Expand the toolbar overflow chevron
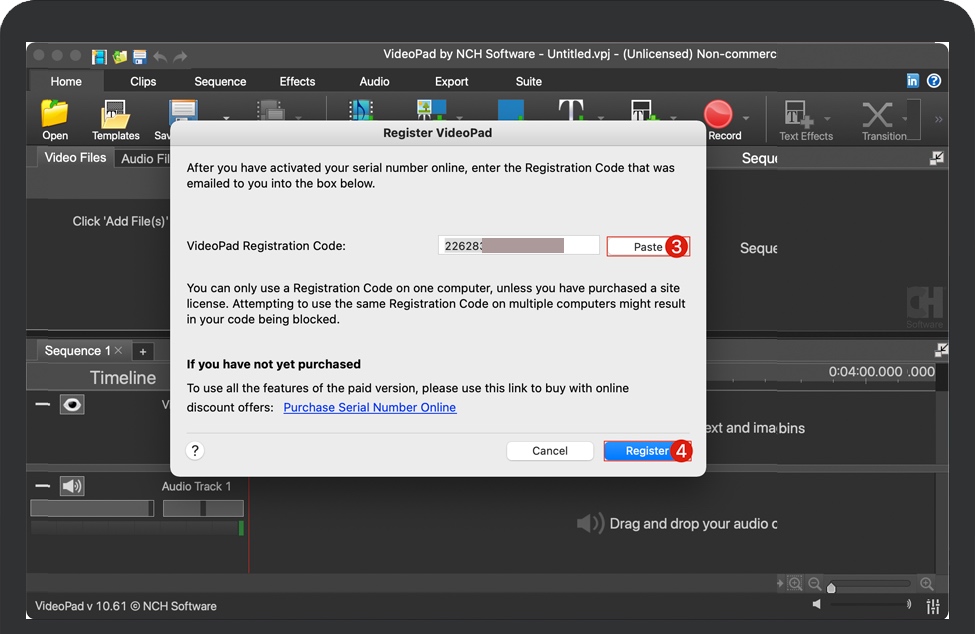The height and width of the screenshot is (634, 975). coord(938,119)
